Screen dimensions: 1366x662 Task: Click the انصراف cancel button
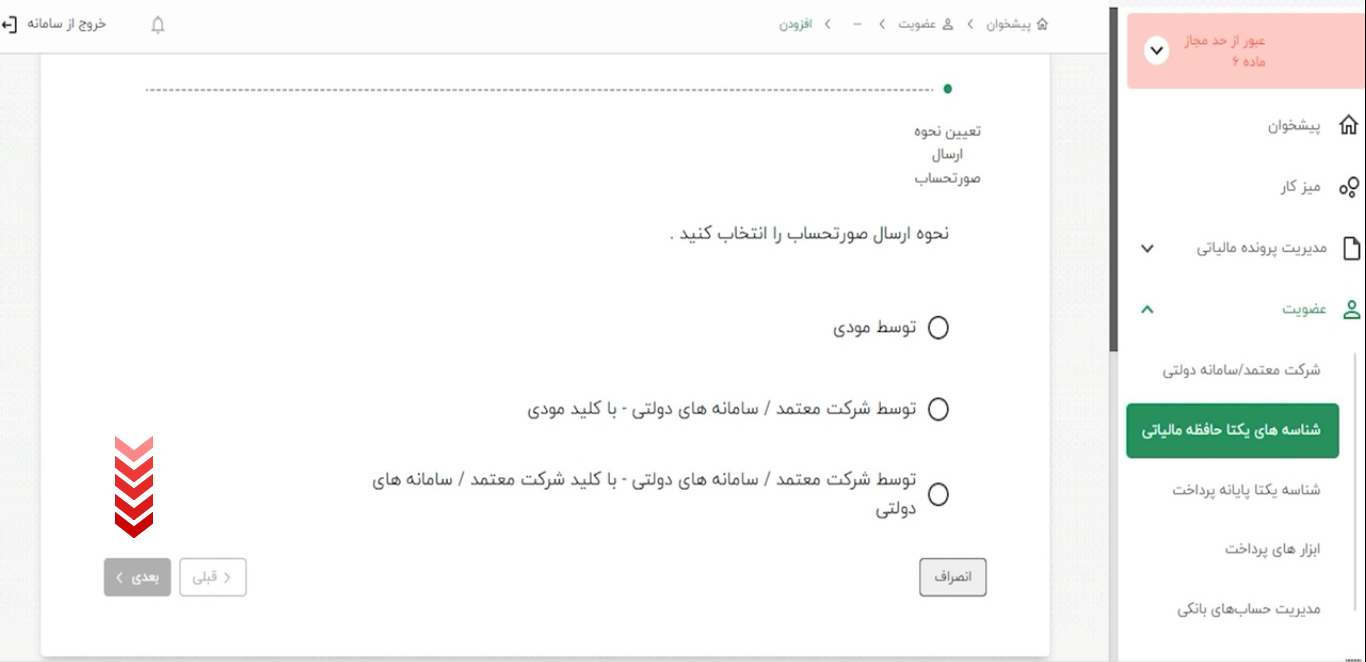pyautogui.click(x=952, y=577)
